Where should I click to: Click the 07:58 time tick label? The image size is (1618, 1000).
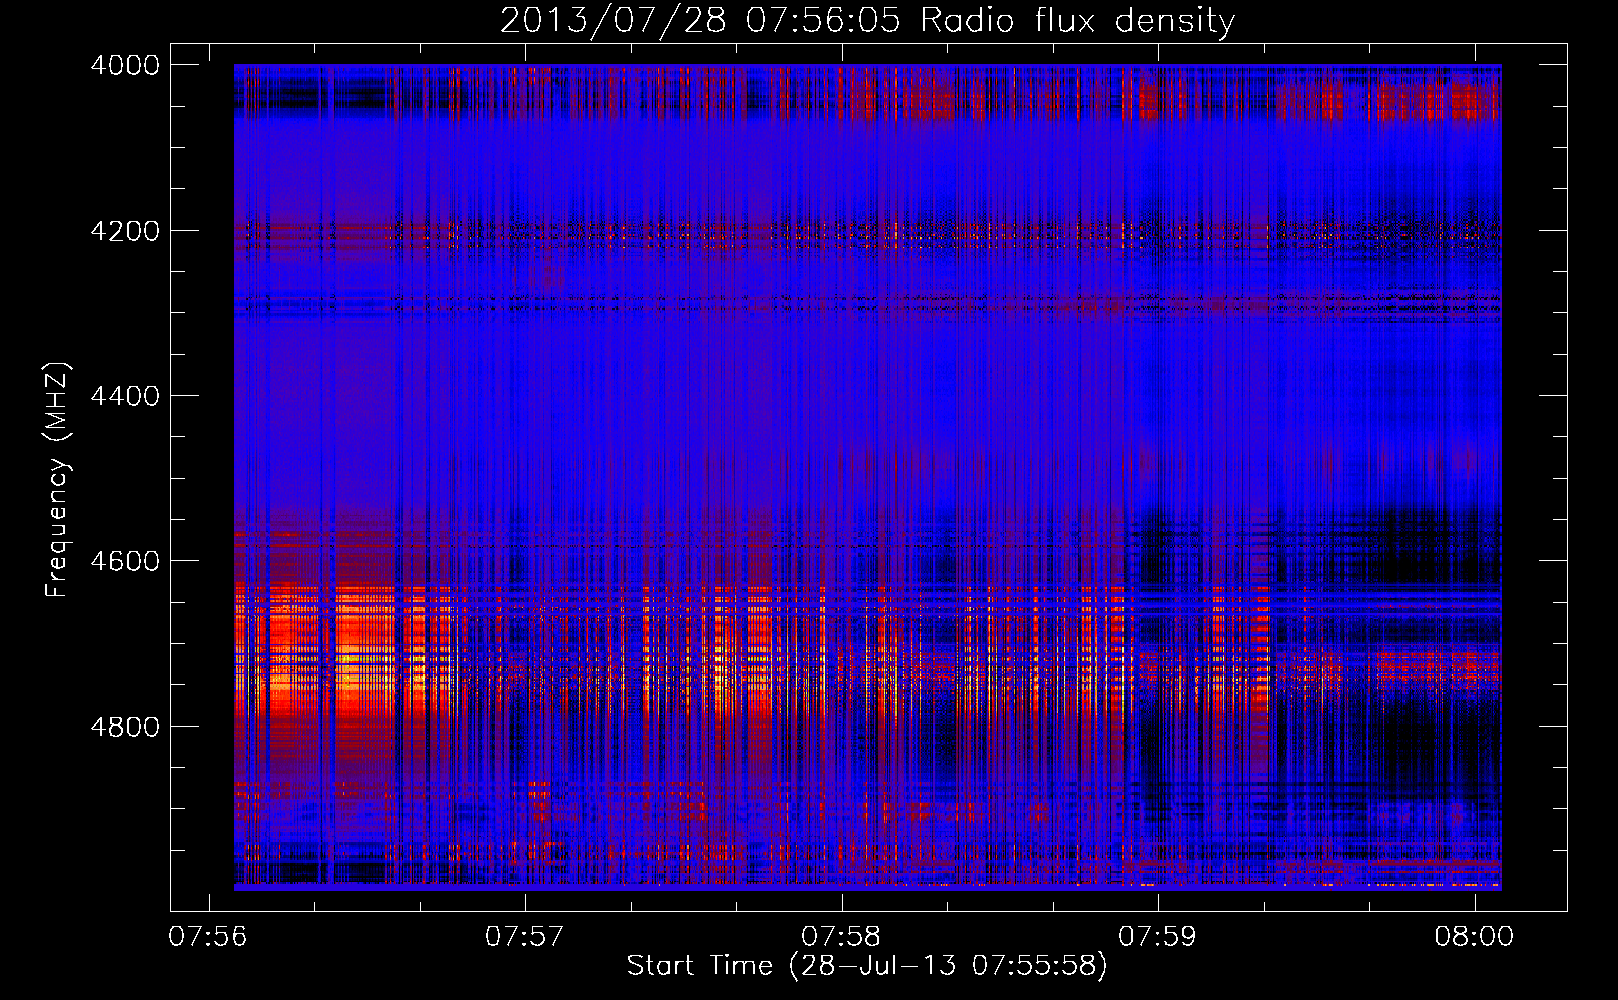pyautogui.click(x=842, y=937)
